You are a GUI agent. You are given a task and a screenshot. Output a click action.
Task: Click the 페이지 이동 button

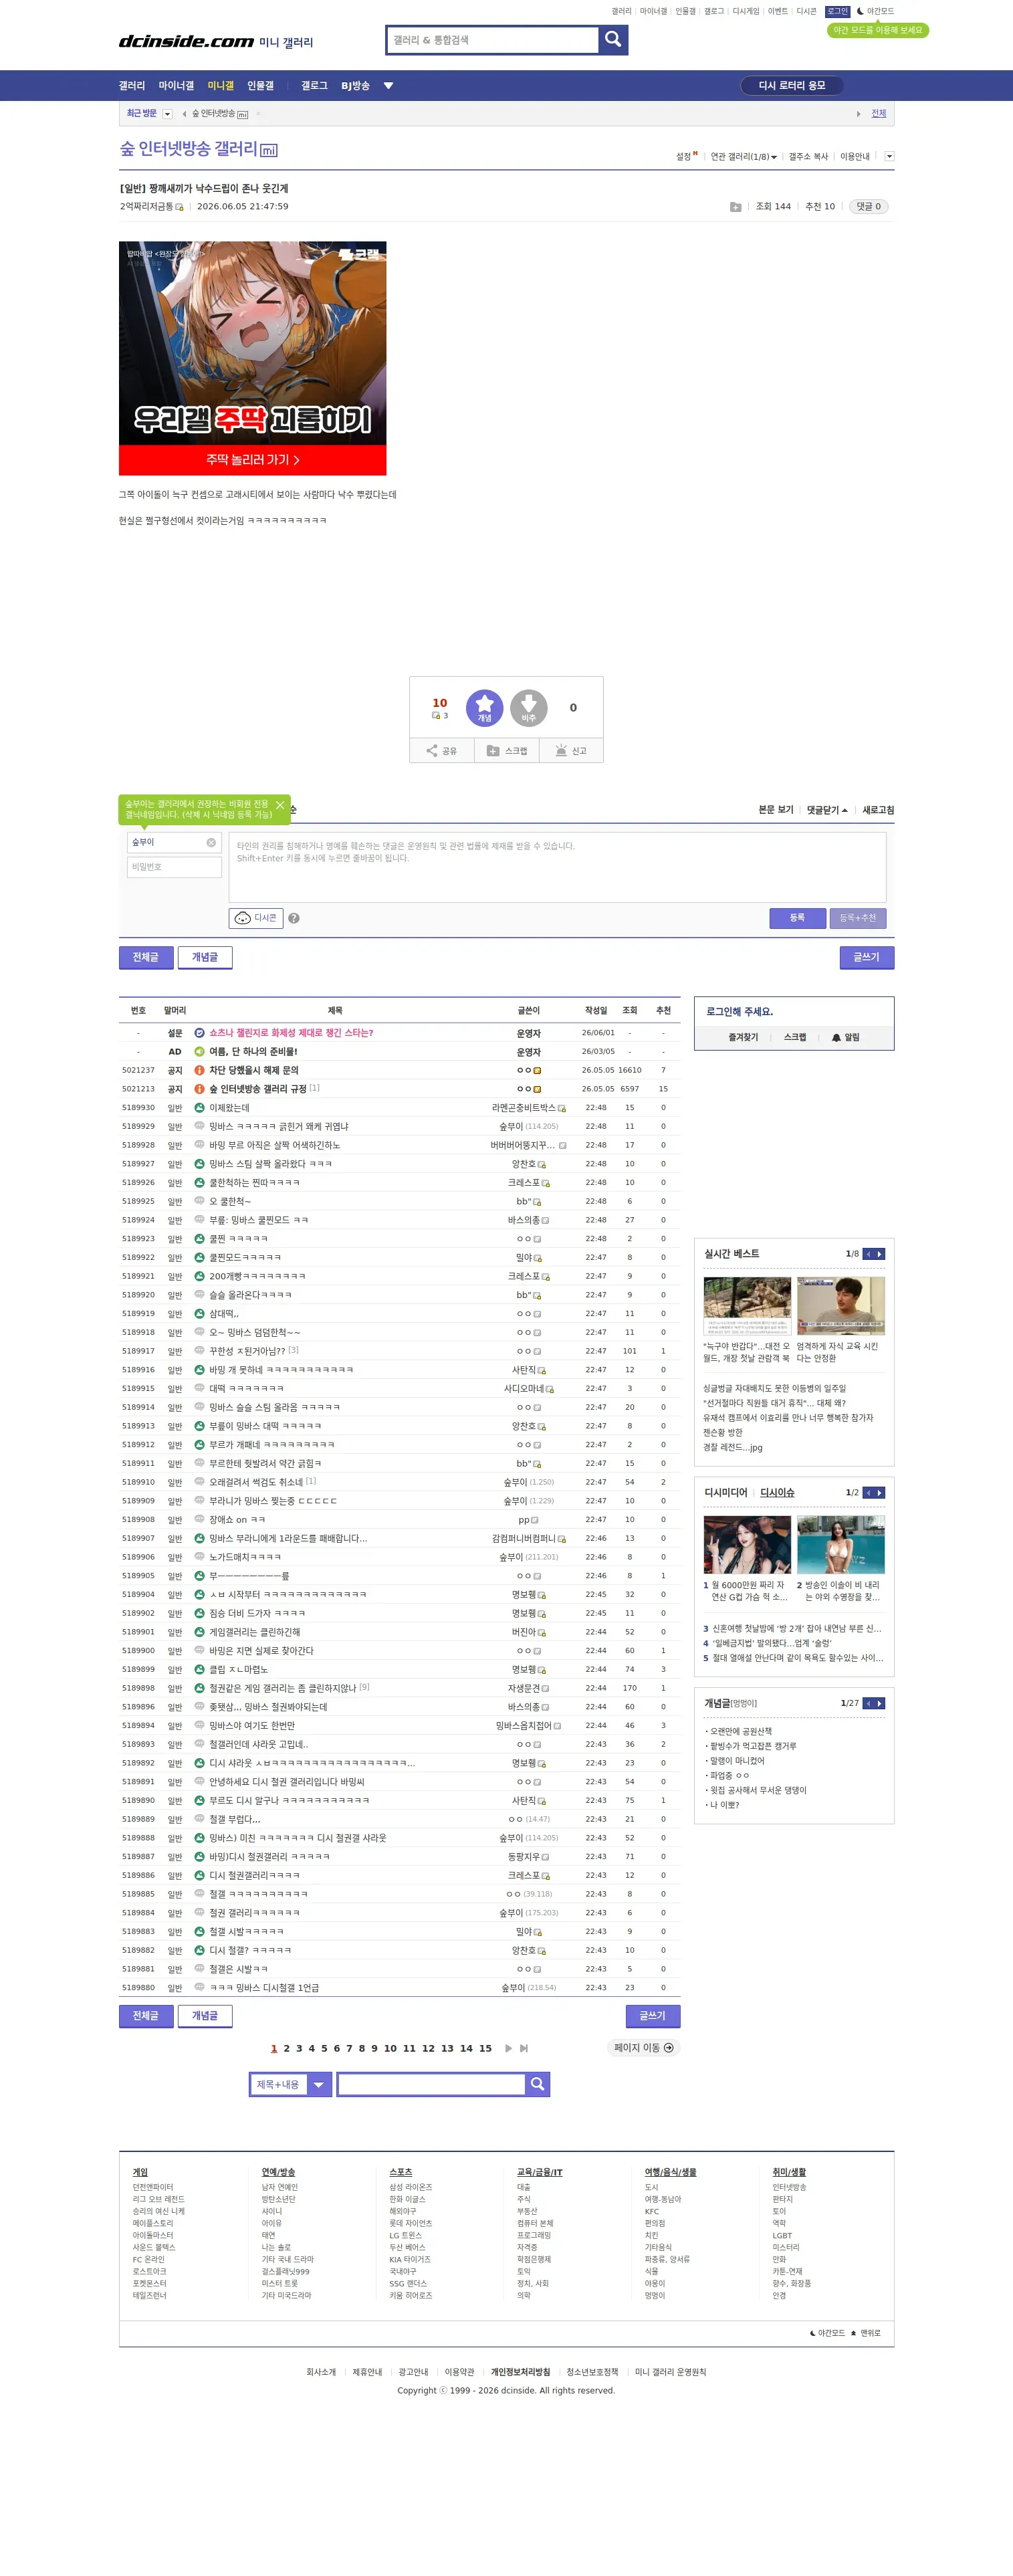coord(644,2048)
